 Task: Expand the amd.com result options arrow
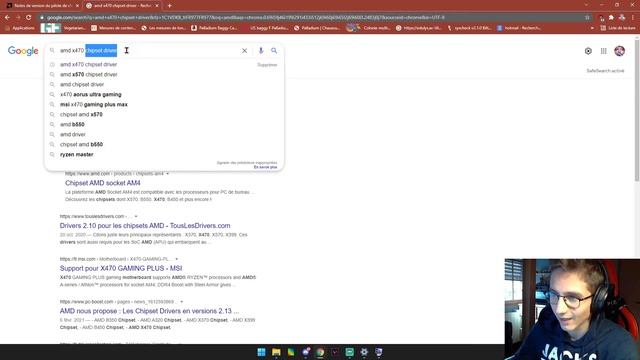[167, 174]
